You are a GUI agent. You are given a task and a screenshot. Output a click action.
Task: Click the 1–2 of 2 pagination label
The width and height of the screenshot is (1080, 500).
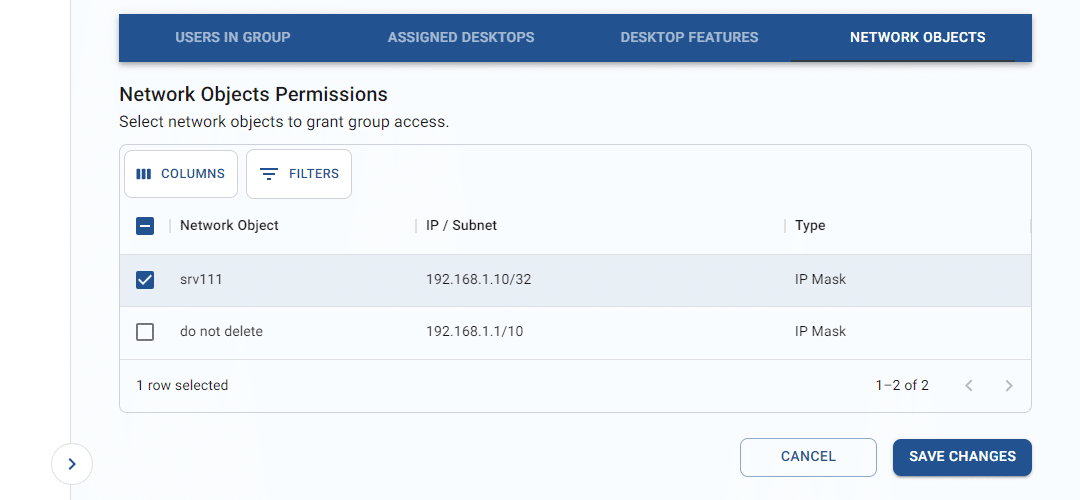tap(902, 385)
